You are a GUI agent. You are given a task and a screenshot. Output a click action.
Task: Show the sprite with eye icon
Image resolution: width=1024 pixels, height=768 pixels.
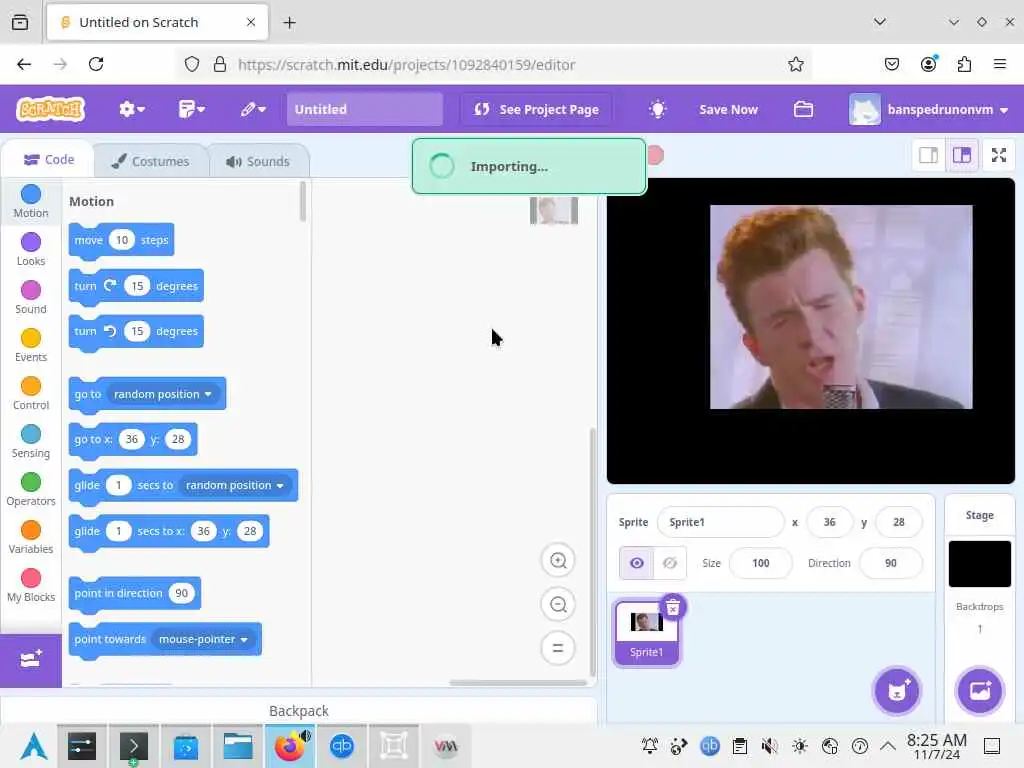pos(636,564)
